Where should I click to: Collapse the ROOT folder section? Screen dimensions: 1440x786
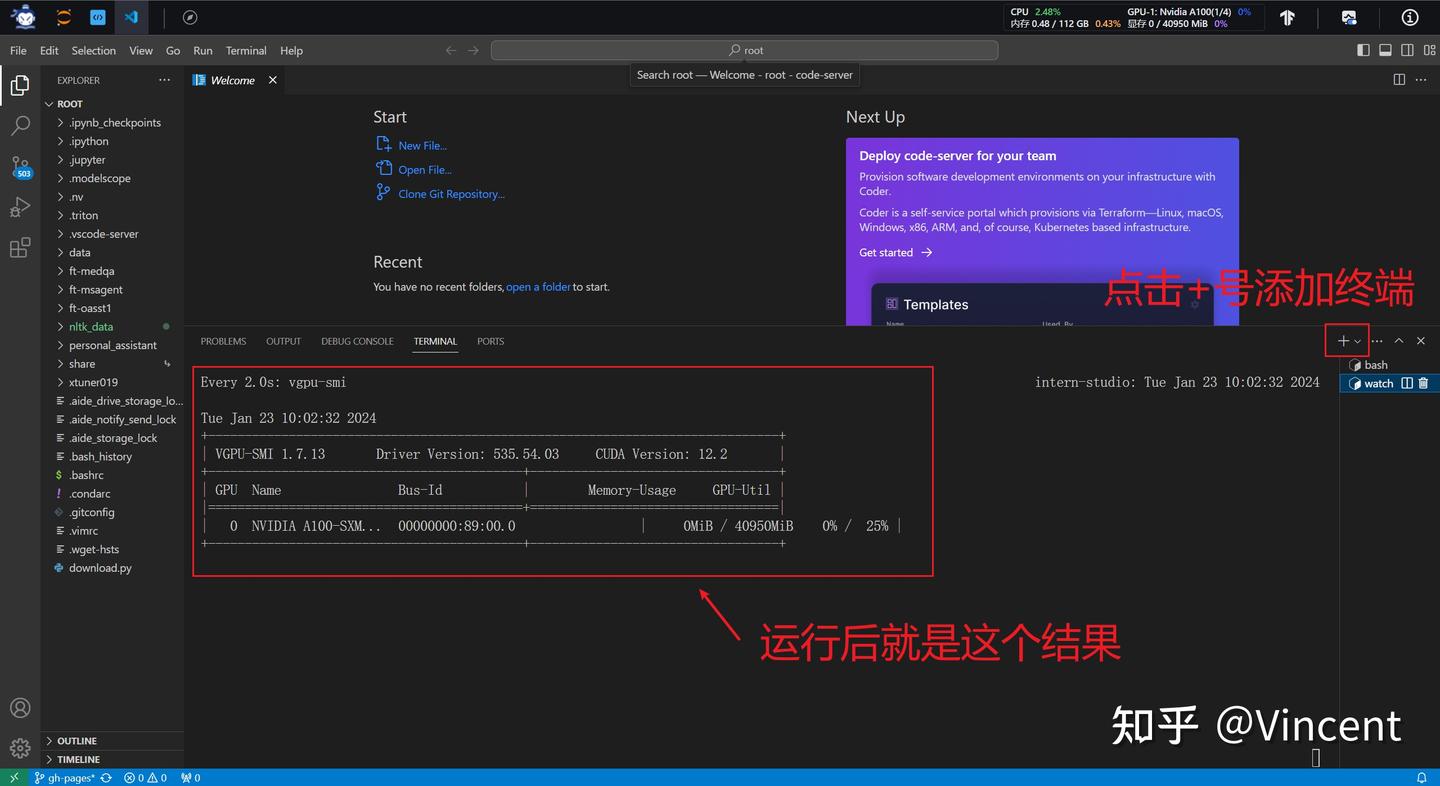(x=112, y=104)
